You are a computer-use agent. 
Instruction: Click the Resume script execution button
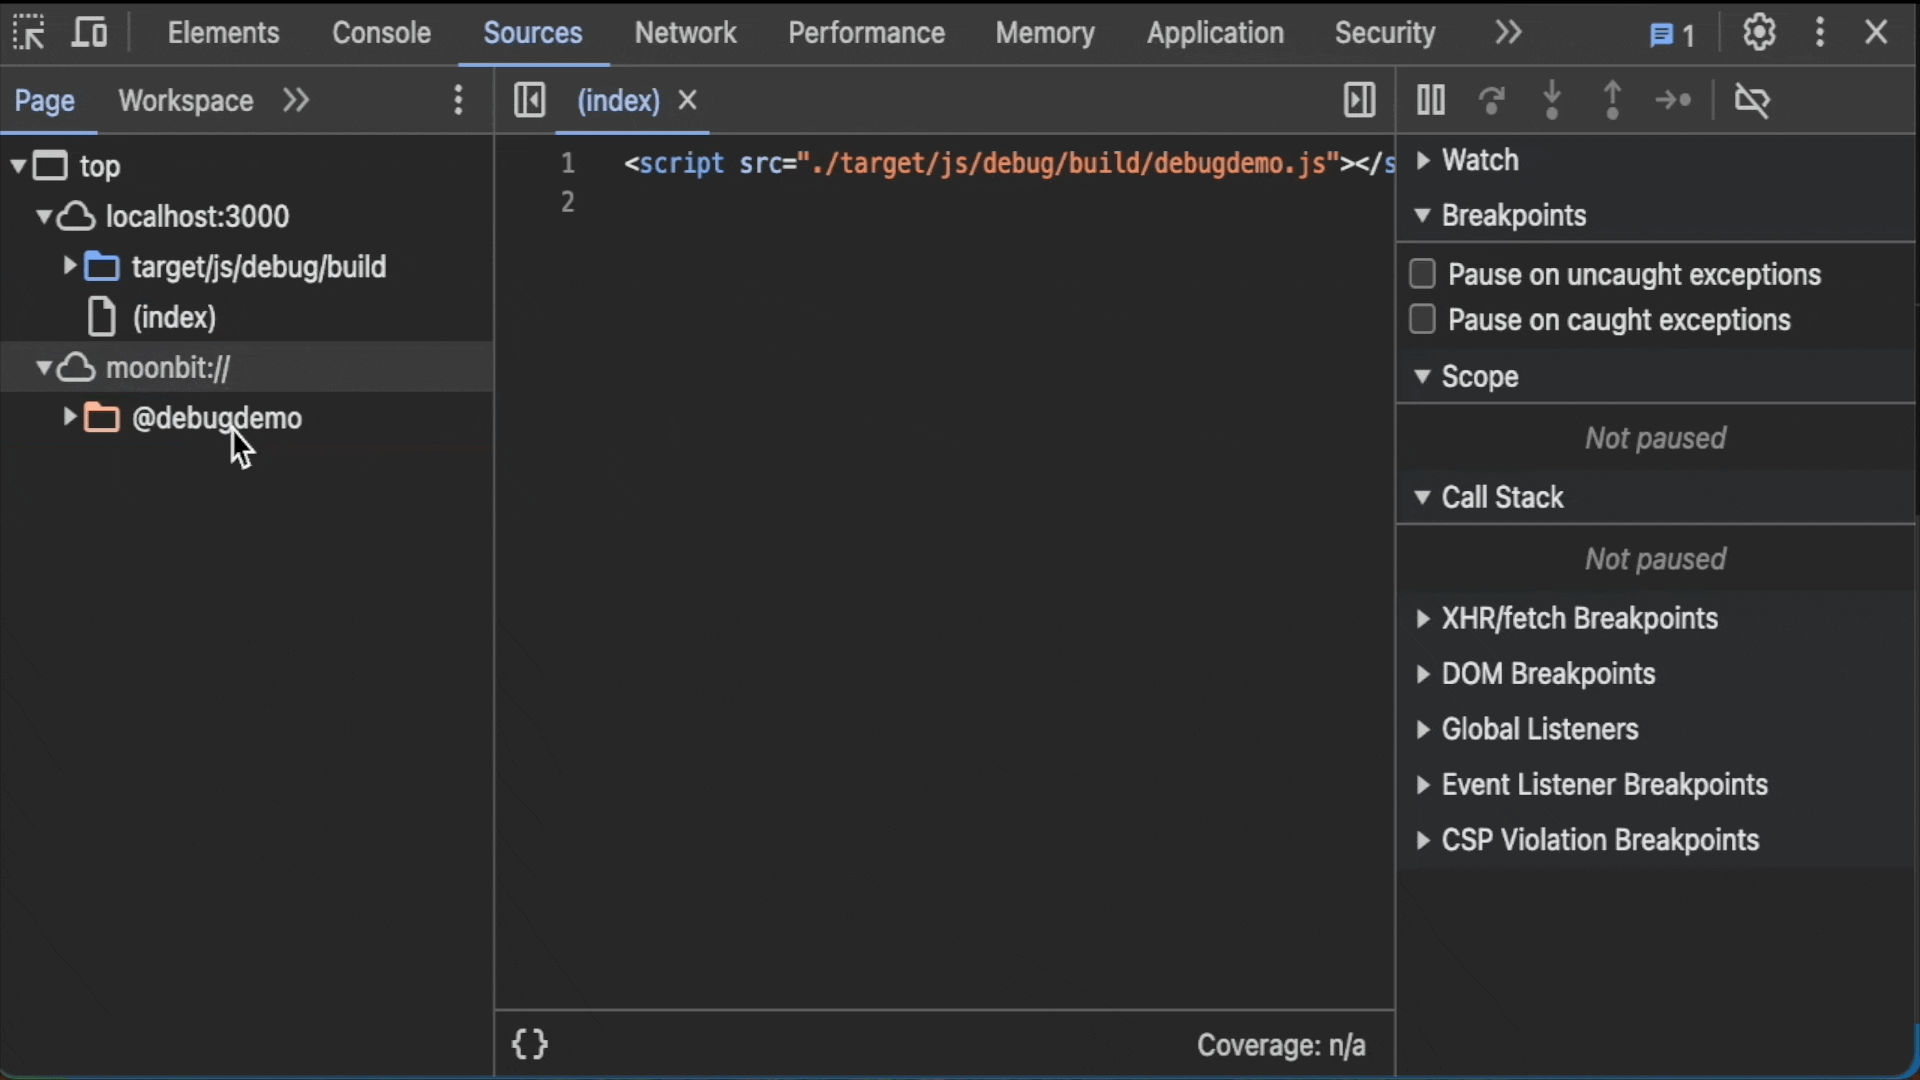tap(1429, 100)
